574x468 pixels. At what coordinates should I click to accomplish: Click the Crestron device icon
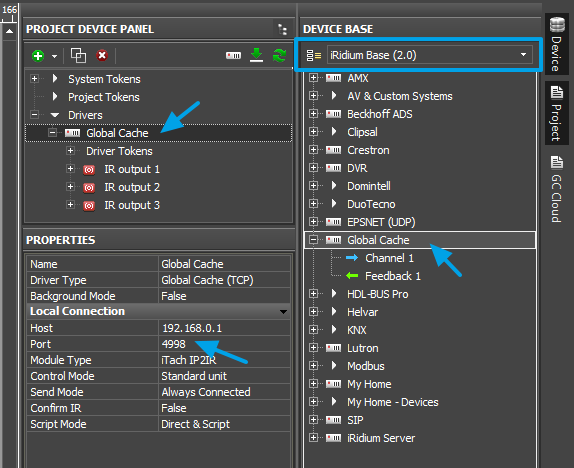(333, 150)
